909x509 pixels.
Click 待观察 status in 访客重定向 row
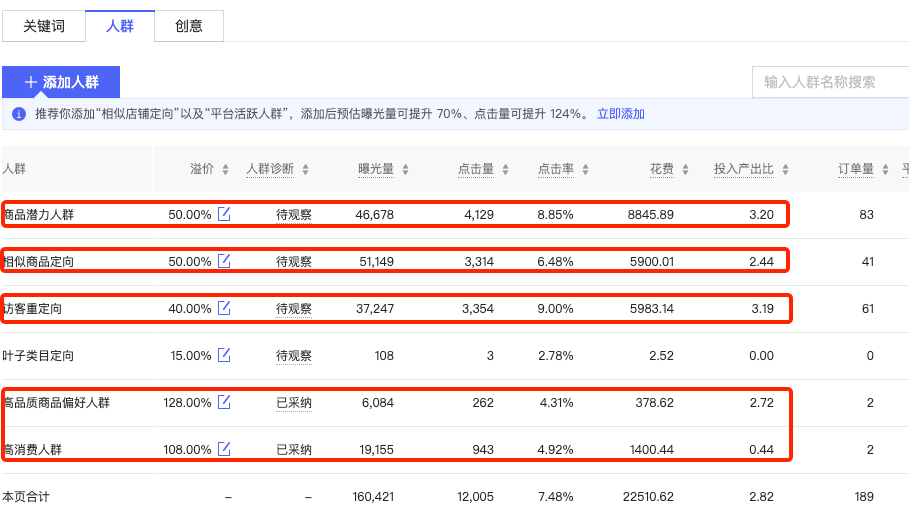pos(294,308)
